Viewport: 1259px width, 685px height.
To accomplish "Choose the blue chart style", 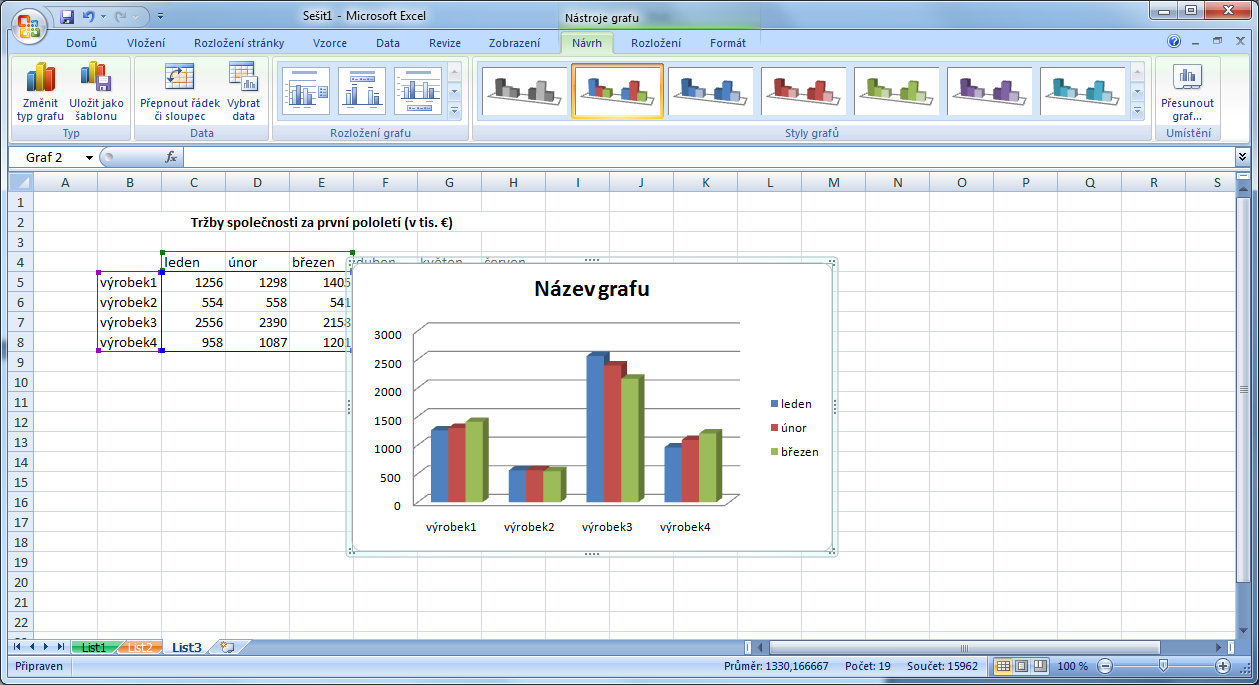I will 711,91.
